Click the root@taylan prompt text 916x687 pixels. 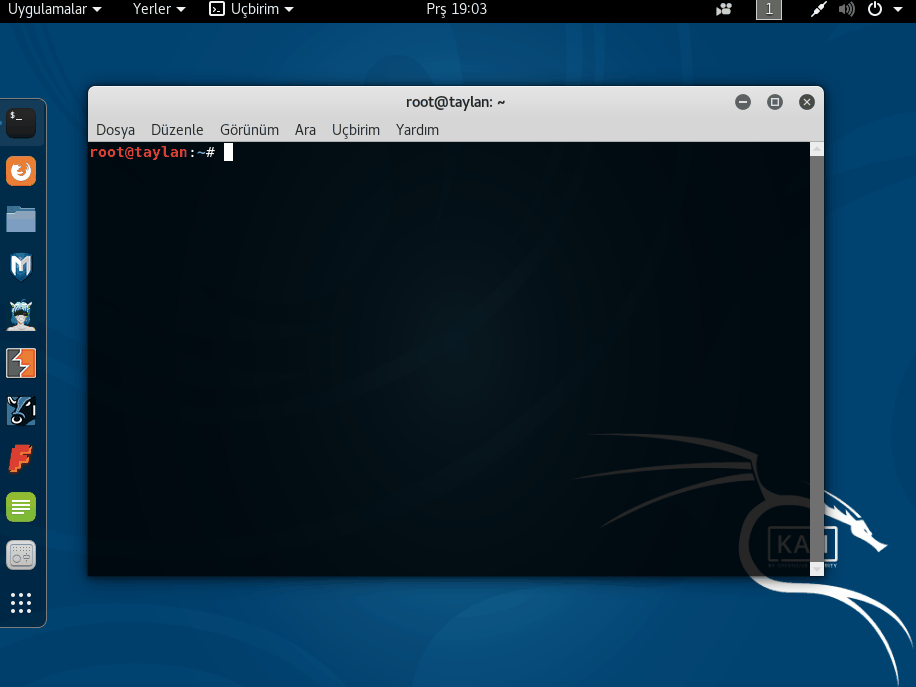138,152
